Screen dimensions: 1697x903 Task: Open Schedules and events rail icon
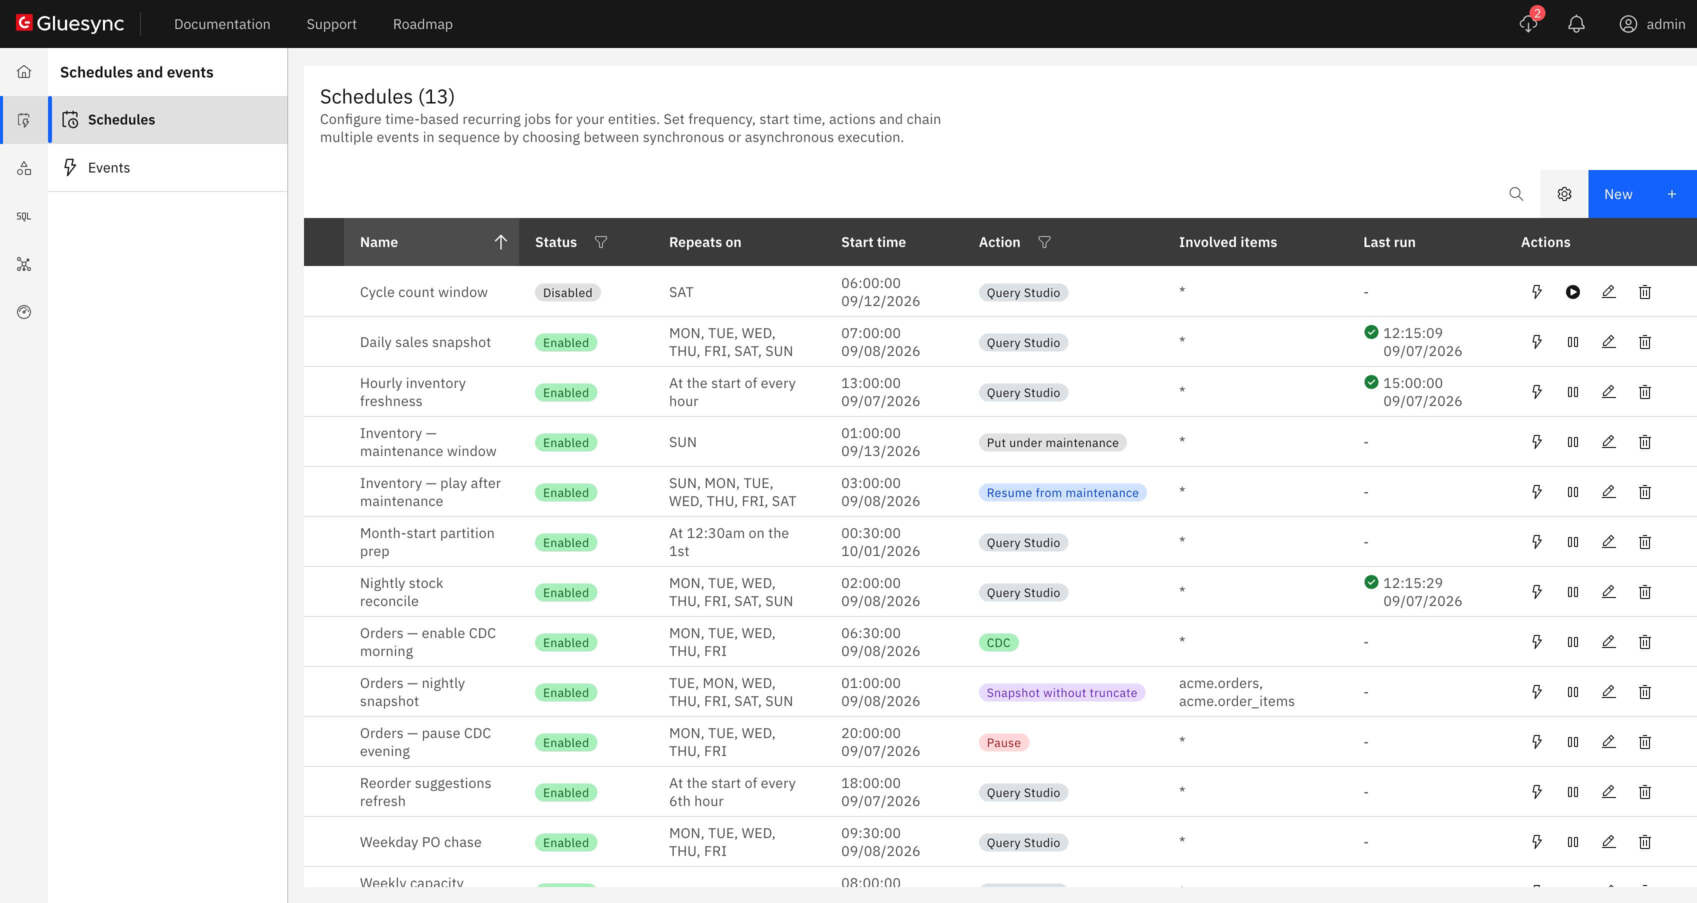(x=24, y=120)
